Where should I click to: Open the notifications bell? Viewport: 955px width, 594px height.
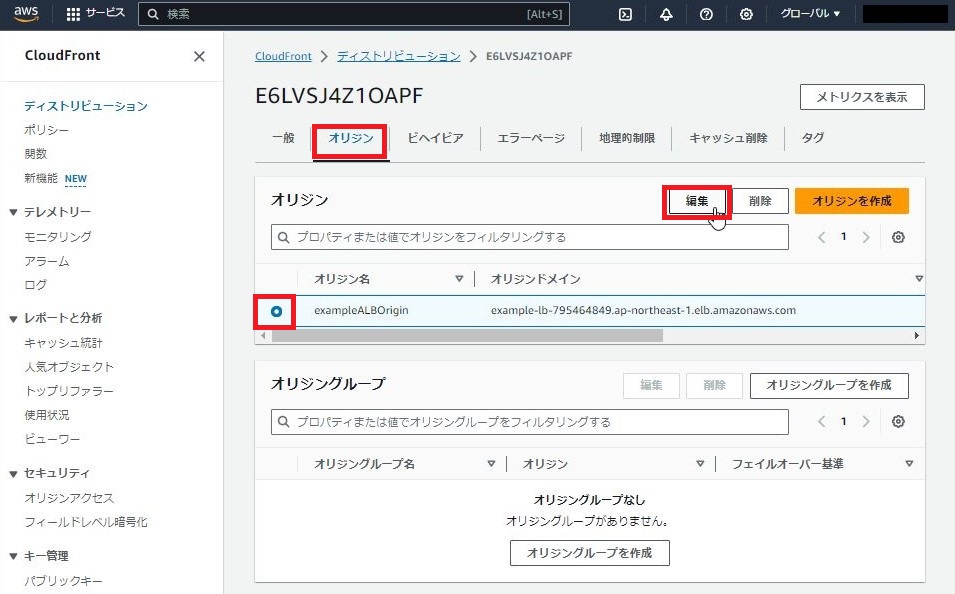pos(666,14)
